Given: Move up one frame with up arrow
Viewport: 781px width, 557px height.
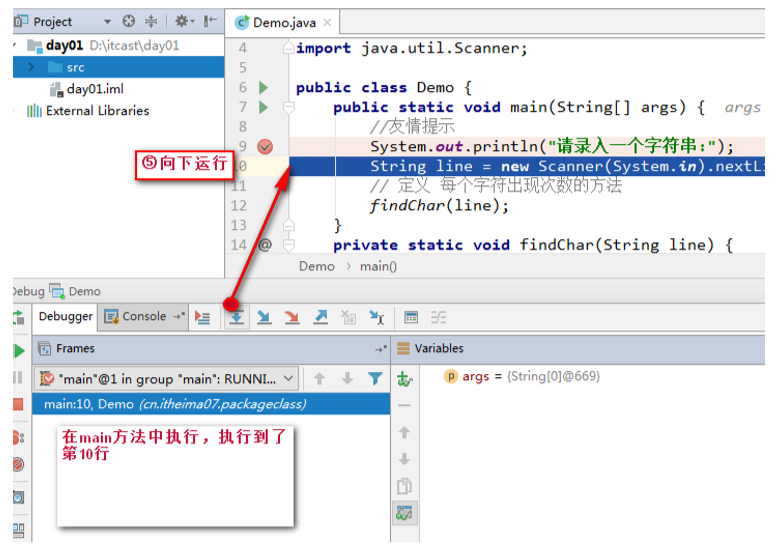Looking at the screenshot, I should click(319, 379).
